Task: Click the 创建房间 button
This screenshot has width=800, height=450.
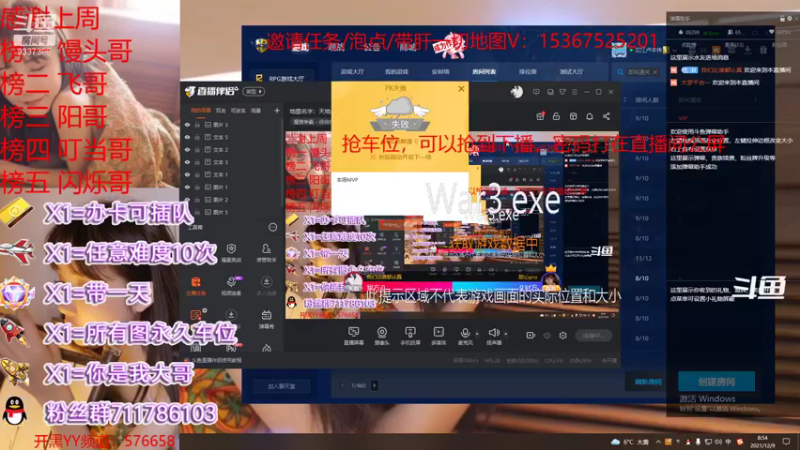Action: click(x=716, y=381)
